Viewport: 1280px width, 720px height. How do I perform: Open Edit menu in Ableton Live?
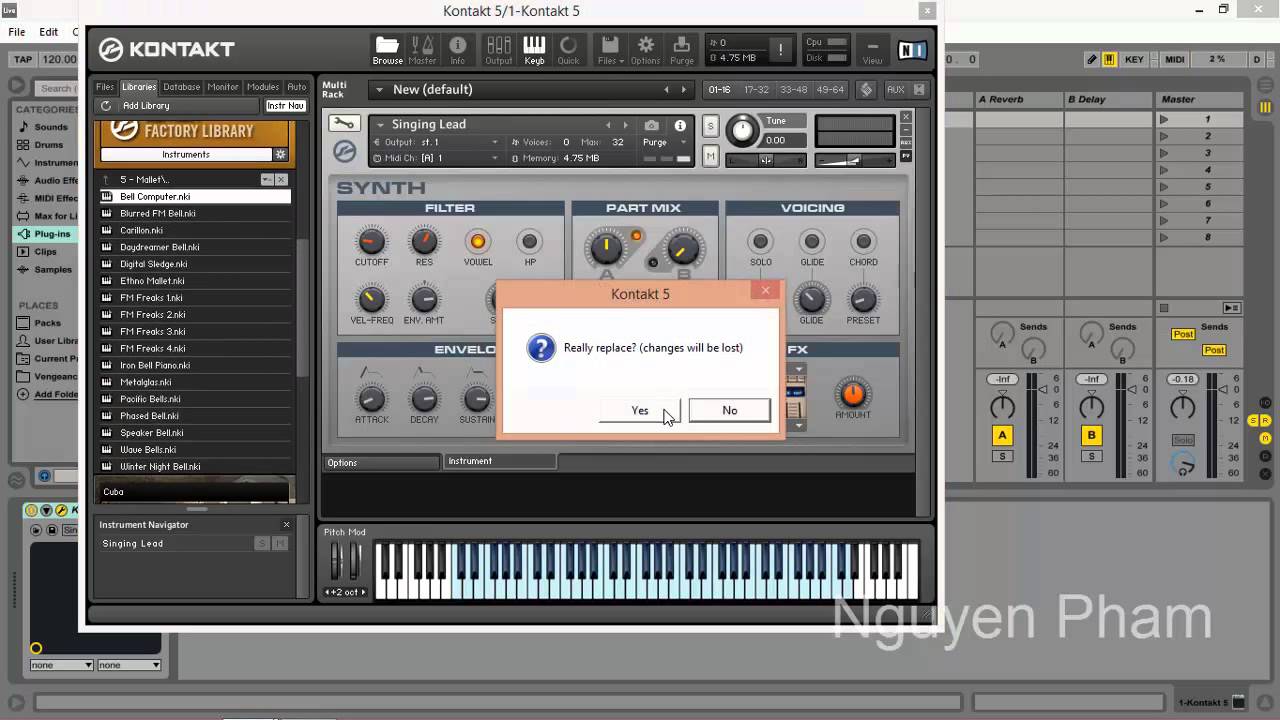click(x=48, y=32)
